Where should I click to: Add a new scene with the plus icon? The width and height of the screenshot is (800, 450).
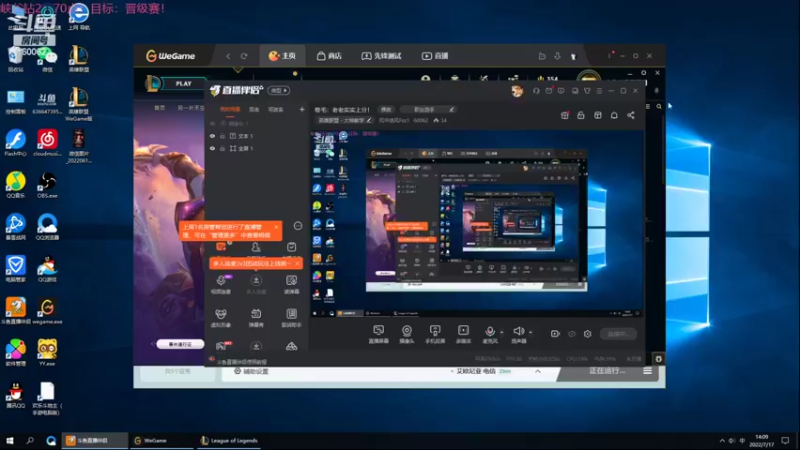pos(302,109)
